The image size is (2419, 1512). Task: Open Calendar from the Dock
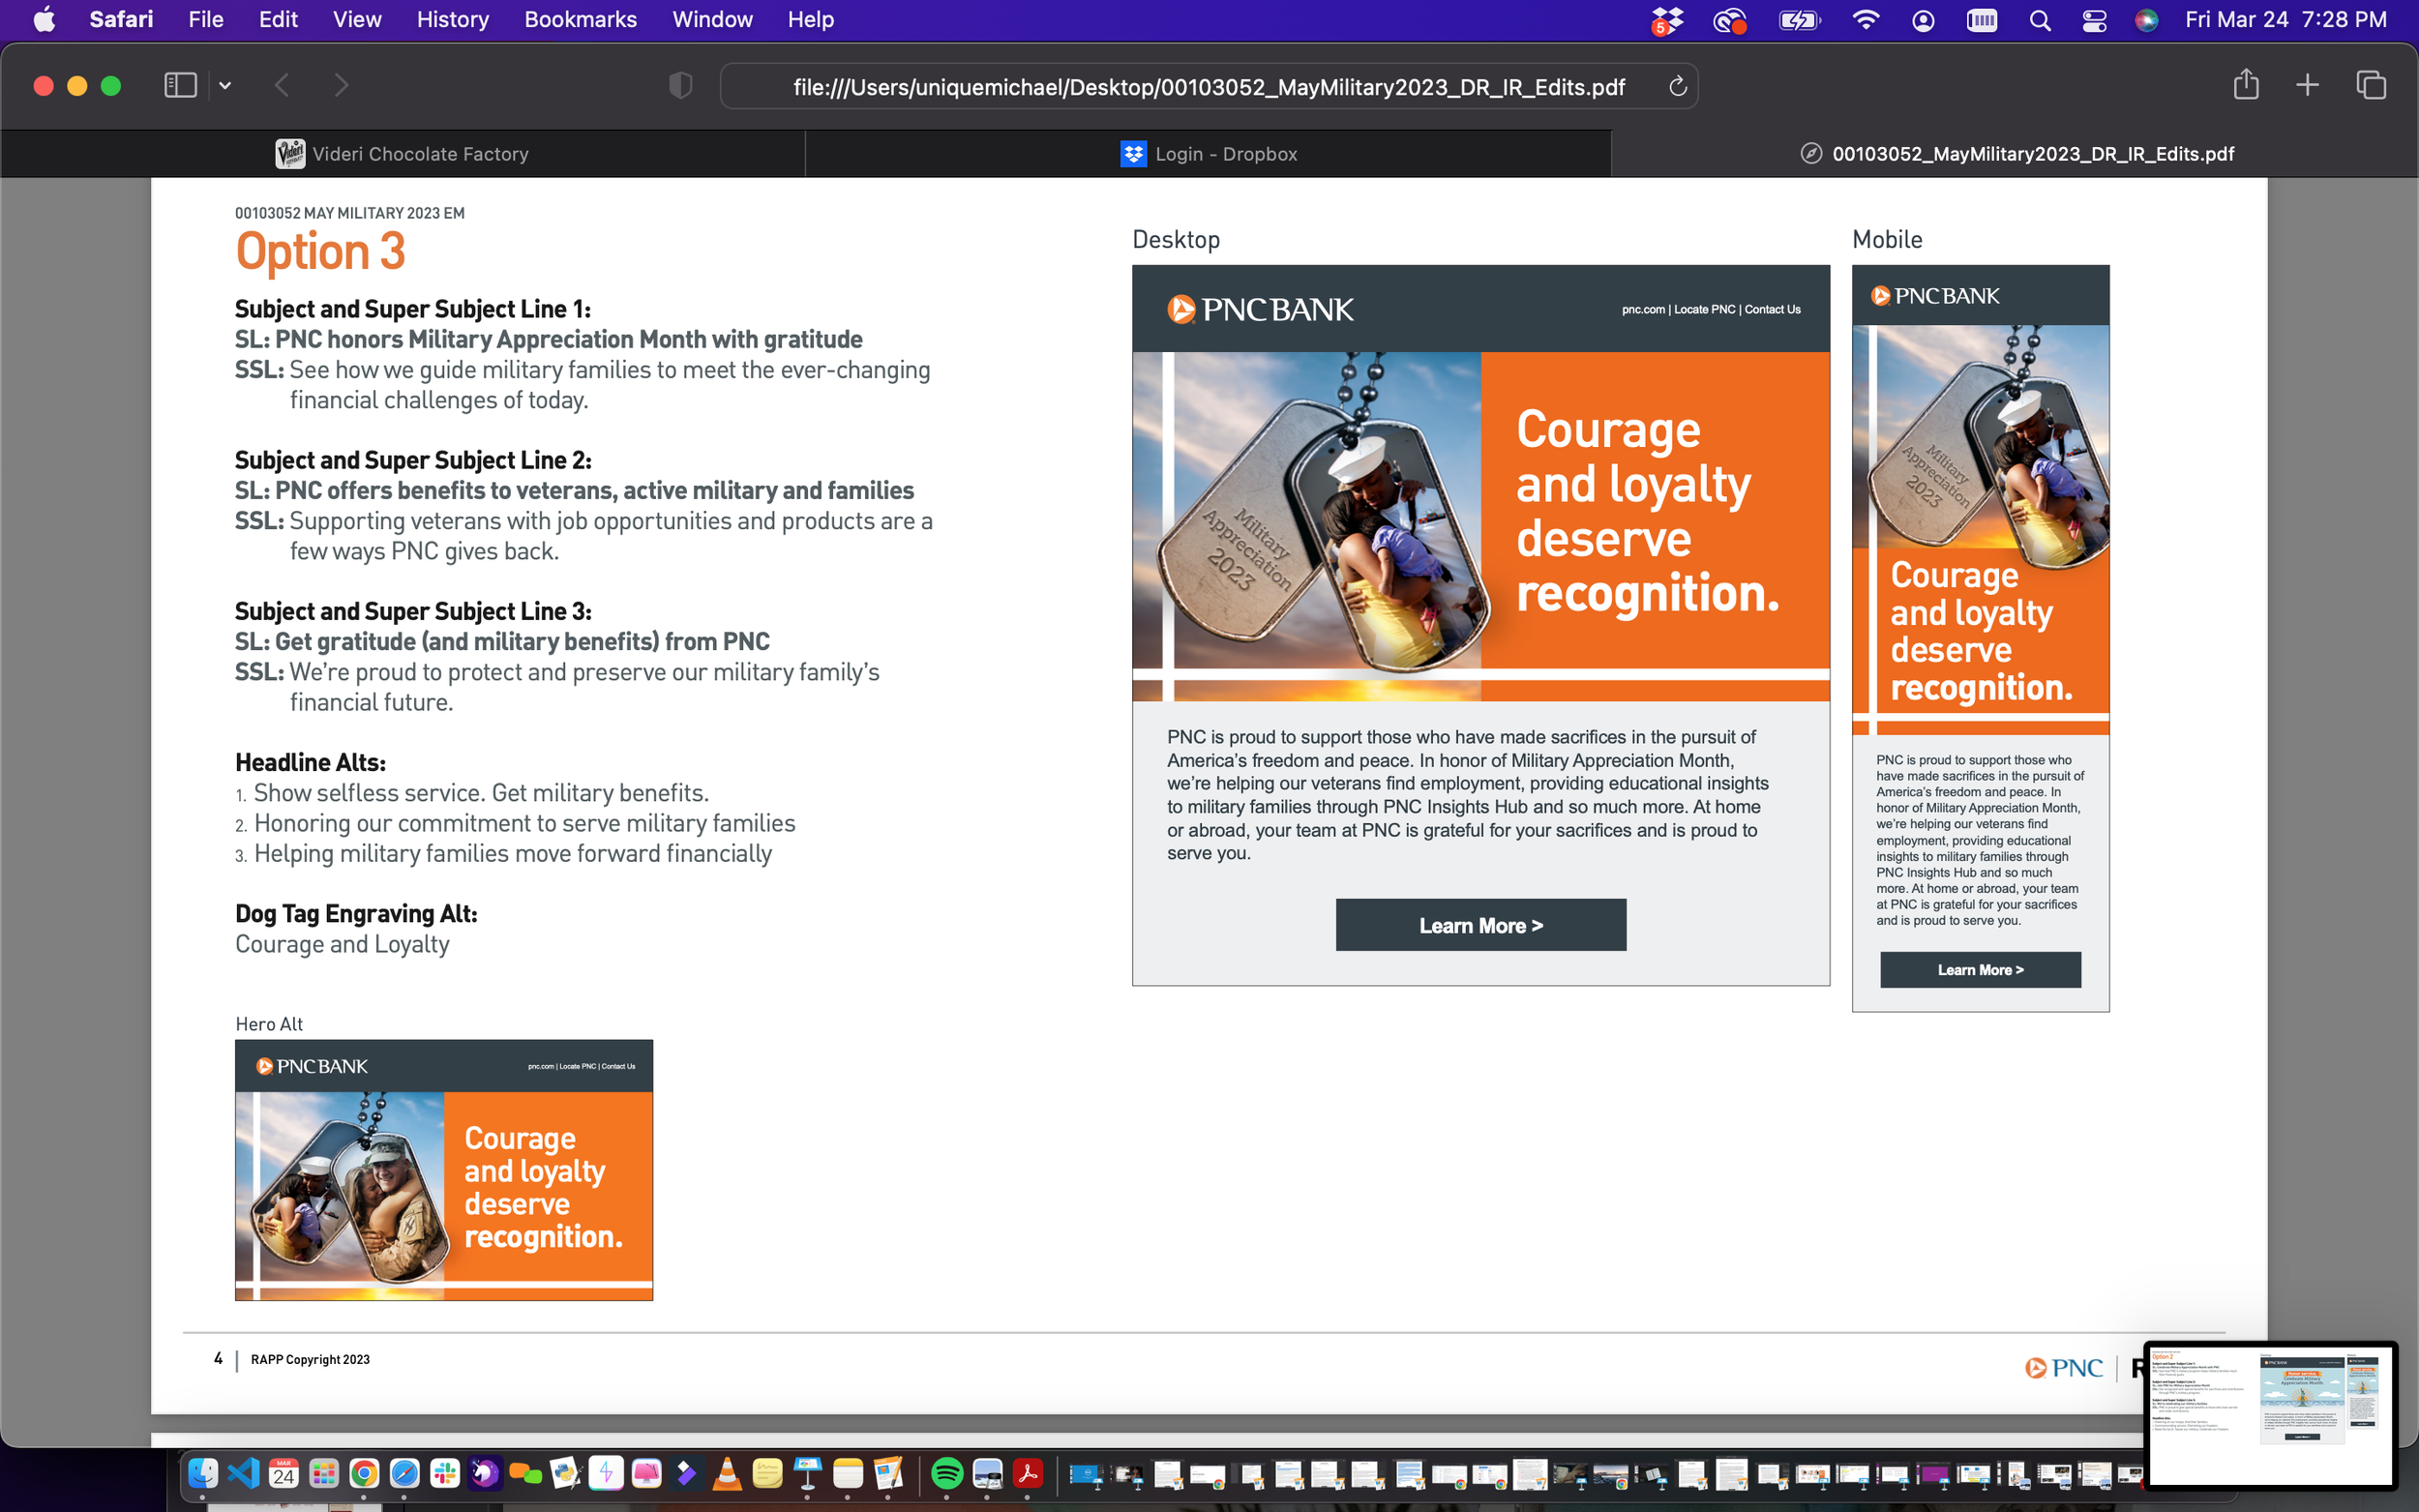pyautogui.click(x=283, y=1473)
